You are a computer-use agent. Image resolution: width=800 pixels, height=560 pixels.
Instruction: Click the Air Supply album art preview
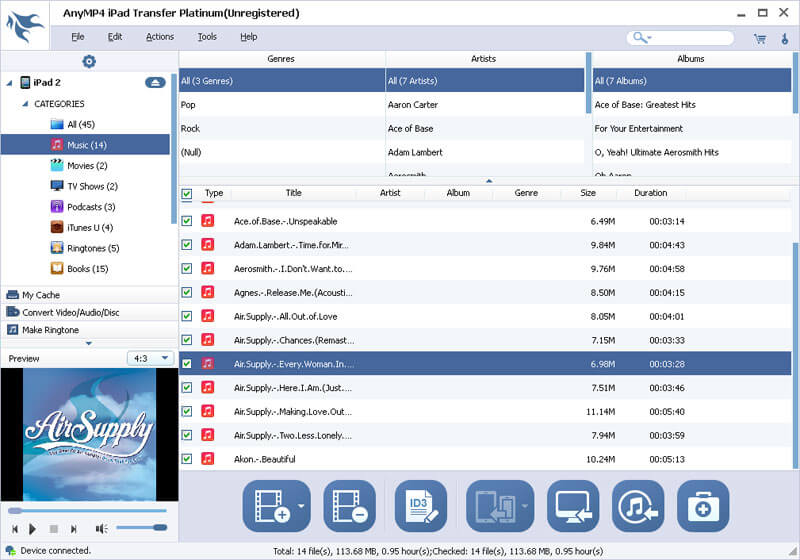(x=89, y=435)
